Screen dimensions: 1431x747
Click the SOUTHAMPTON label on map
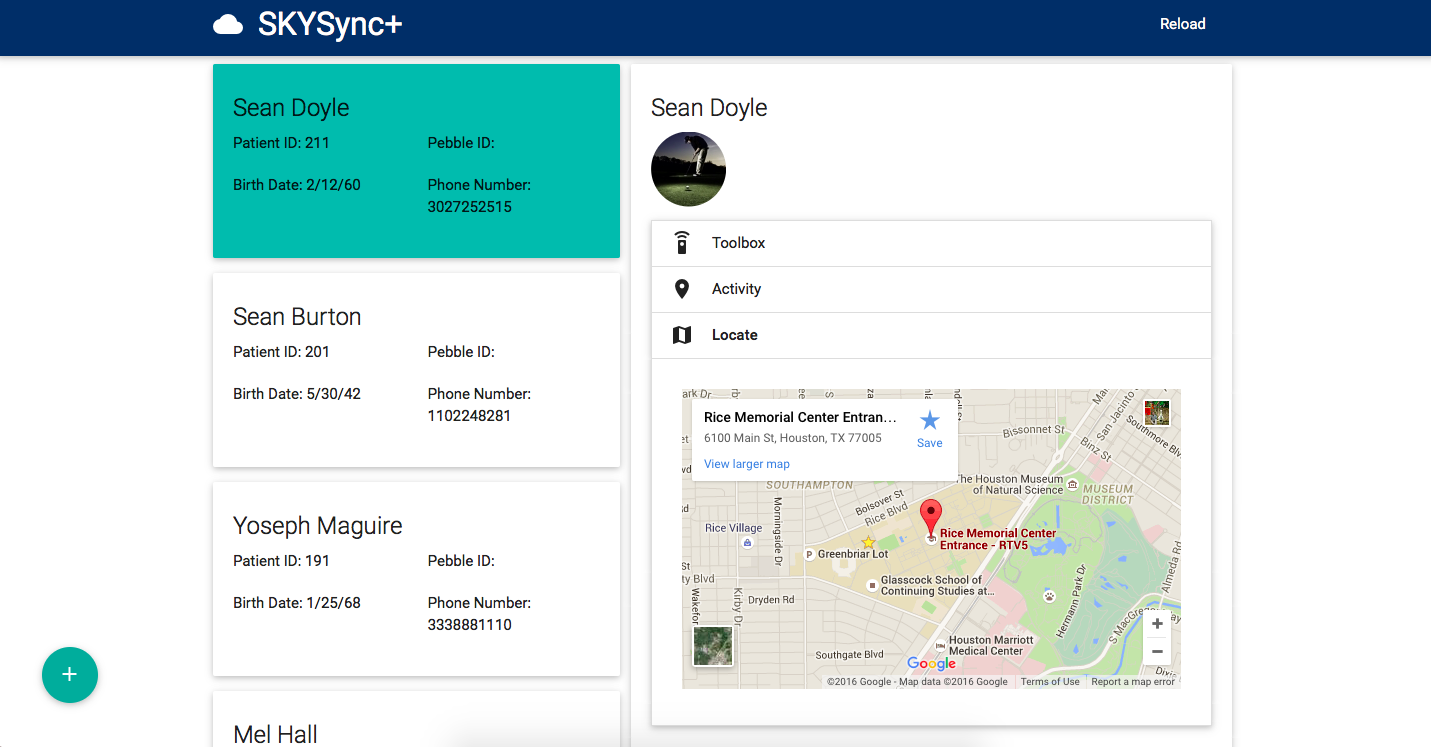tap(810, 485)
